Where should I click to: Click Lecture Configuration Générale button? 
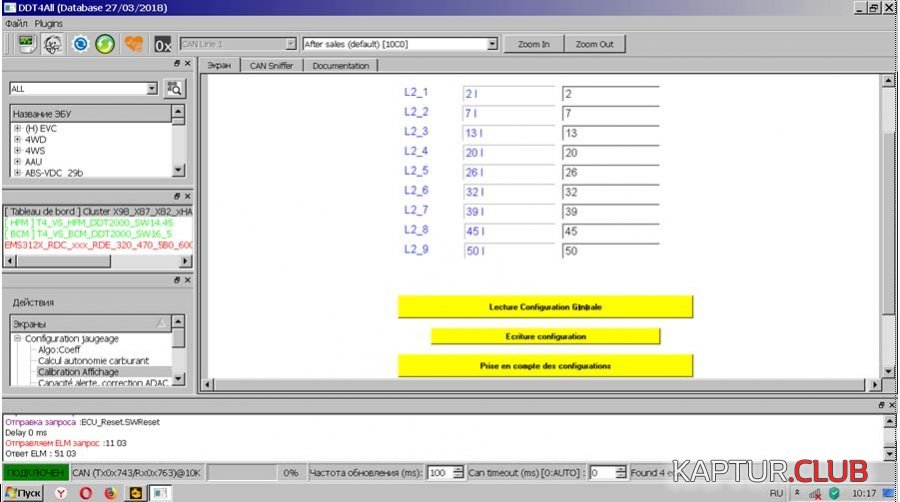pyautogui.click(x=545, y=307)
